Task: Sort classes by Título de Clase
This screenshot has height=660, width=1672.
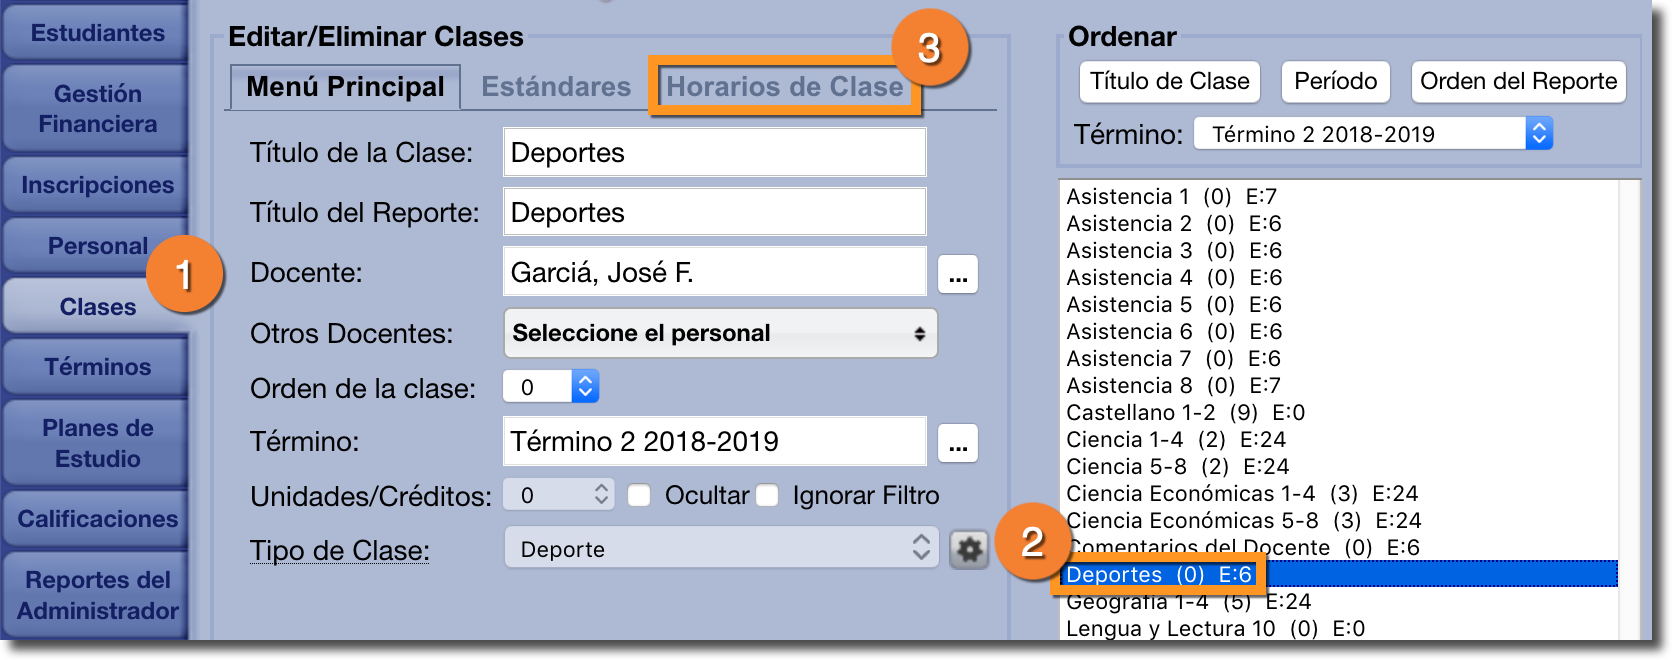Action: 1169,82
